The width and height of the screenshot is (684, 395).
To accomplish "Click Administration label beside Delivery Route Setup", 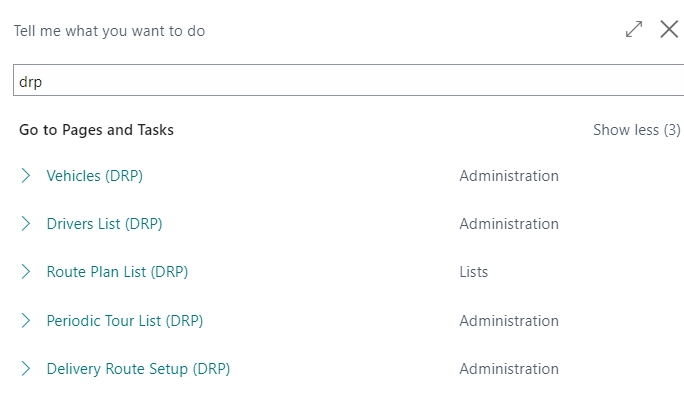I will [x=509, y=369].
